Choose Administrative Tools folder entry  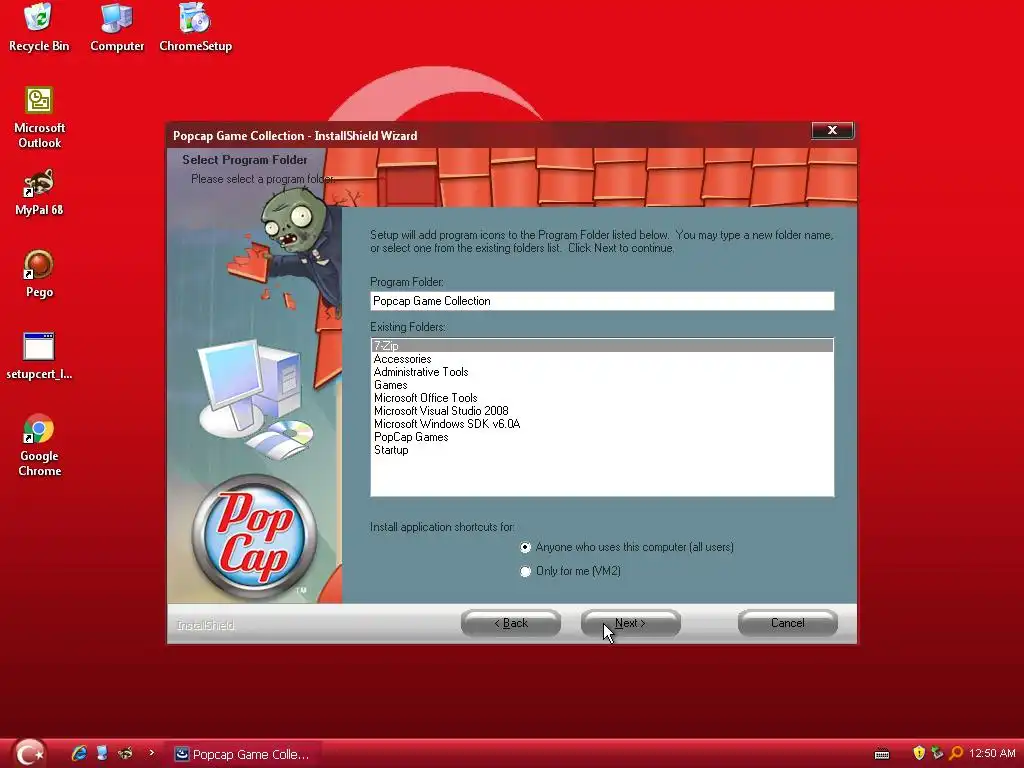tap(602, 372)
